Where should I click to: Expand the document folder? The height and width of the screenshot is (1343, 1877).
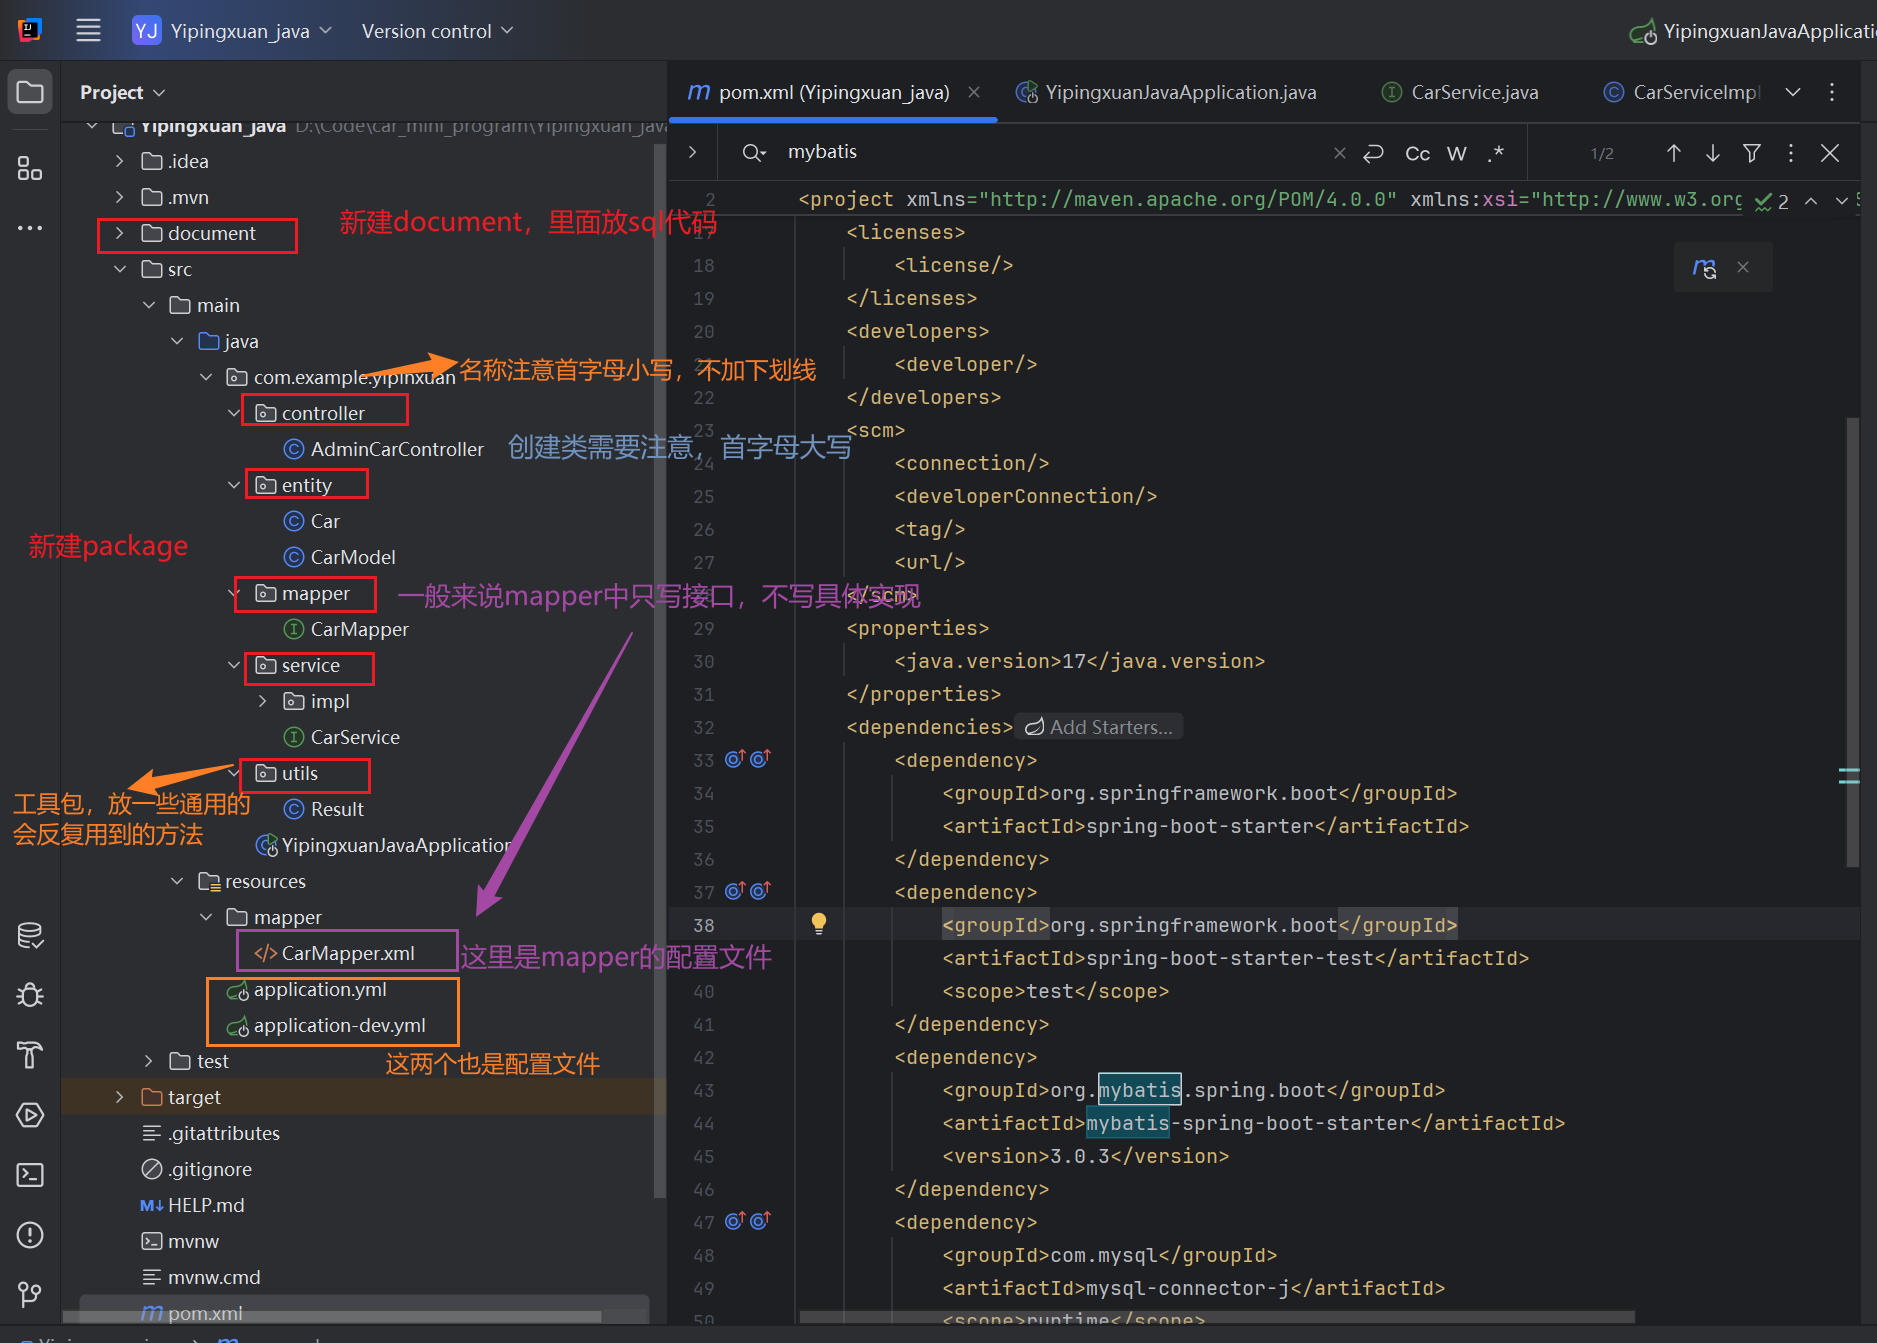point(120,233)
